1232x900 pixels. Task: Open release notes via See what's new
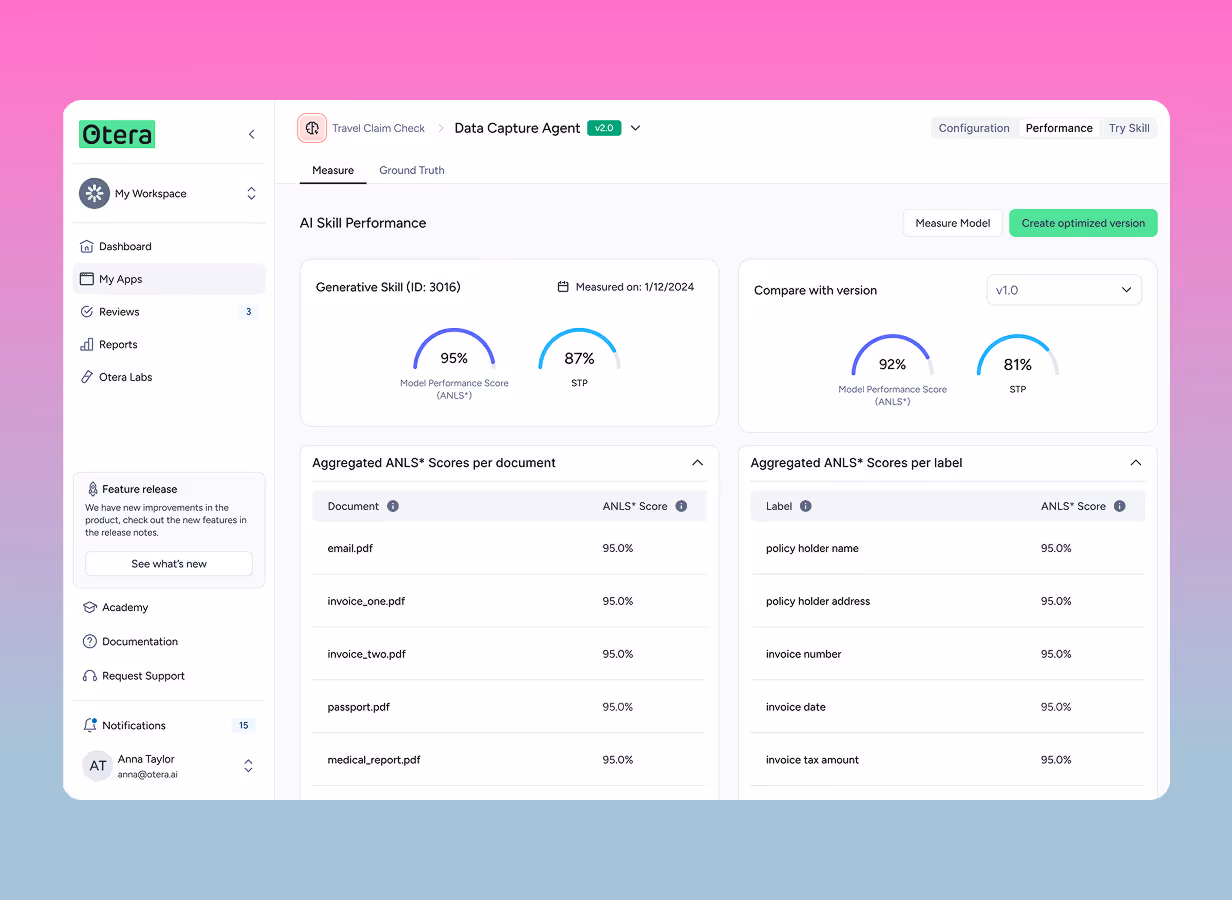click(168, 563)
